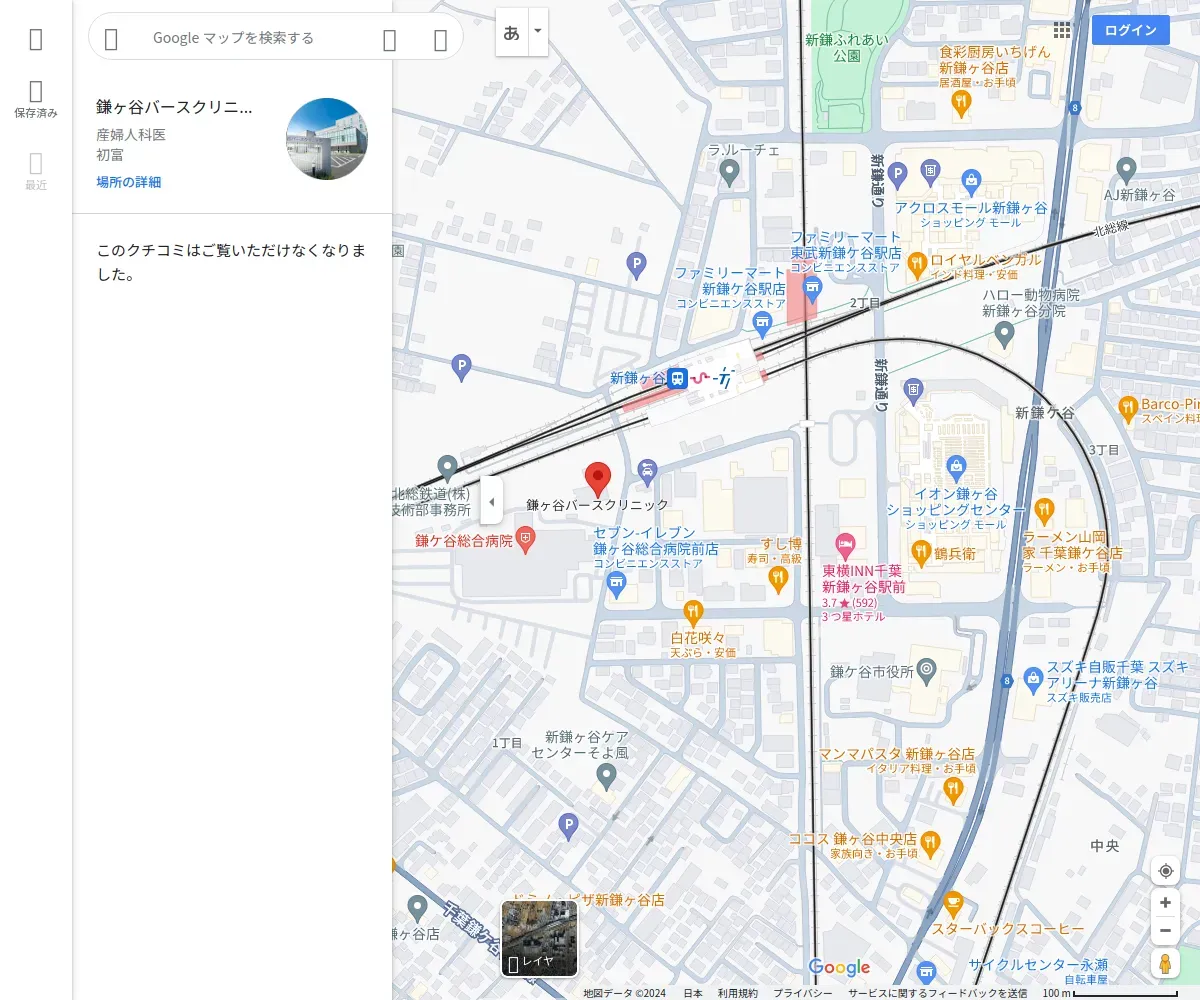Viewport: 1200px width, 1000px height.
Task: Select the 食彩厨房いちげん restaurant marker
Action: click(961, 104)
